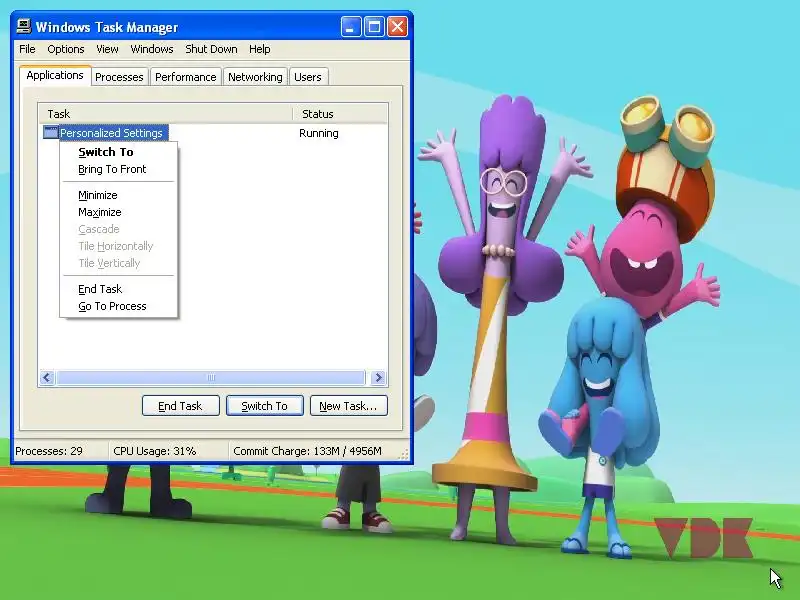
Task: Minimize the Task Manager window
Action: [x=351, y=27]
